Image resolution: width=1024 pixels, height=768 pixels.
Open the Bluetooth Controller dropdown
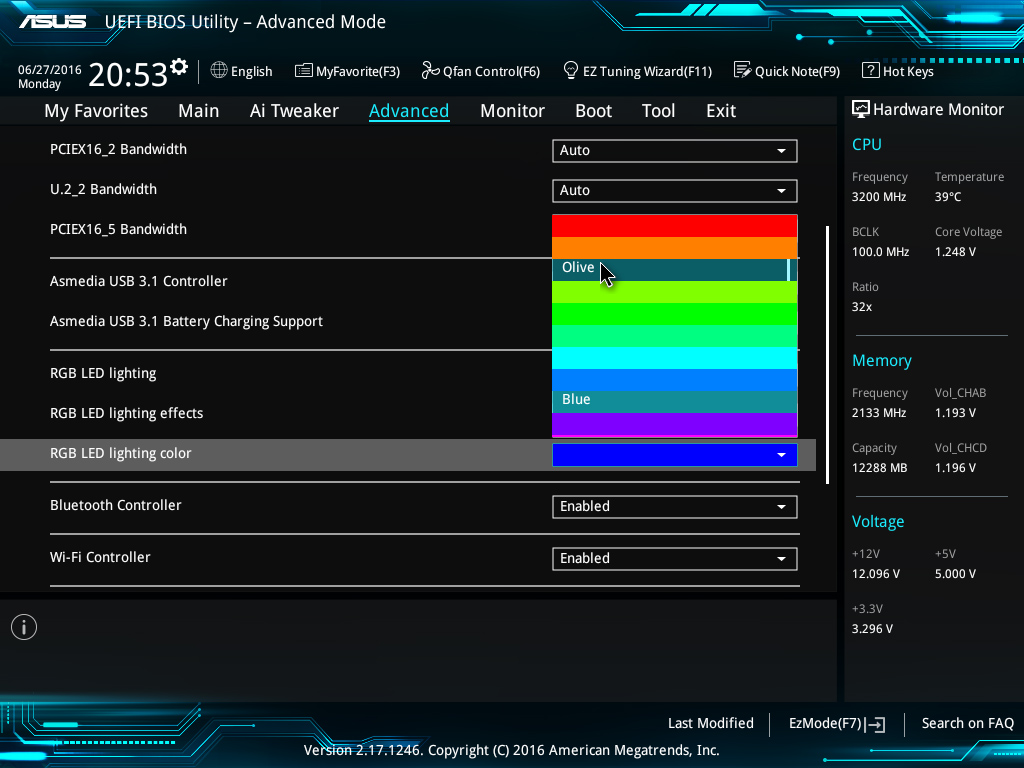click(675, 507)
